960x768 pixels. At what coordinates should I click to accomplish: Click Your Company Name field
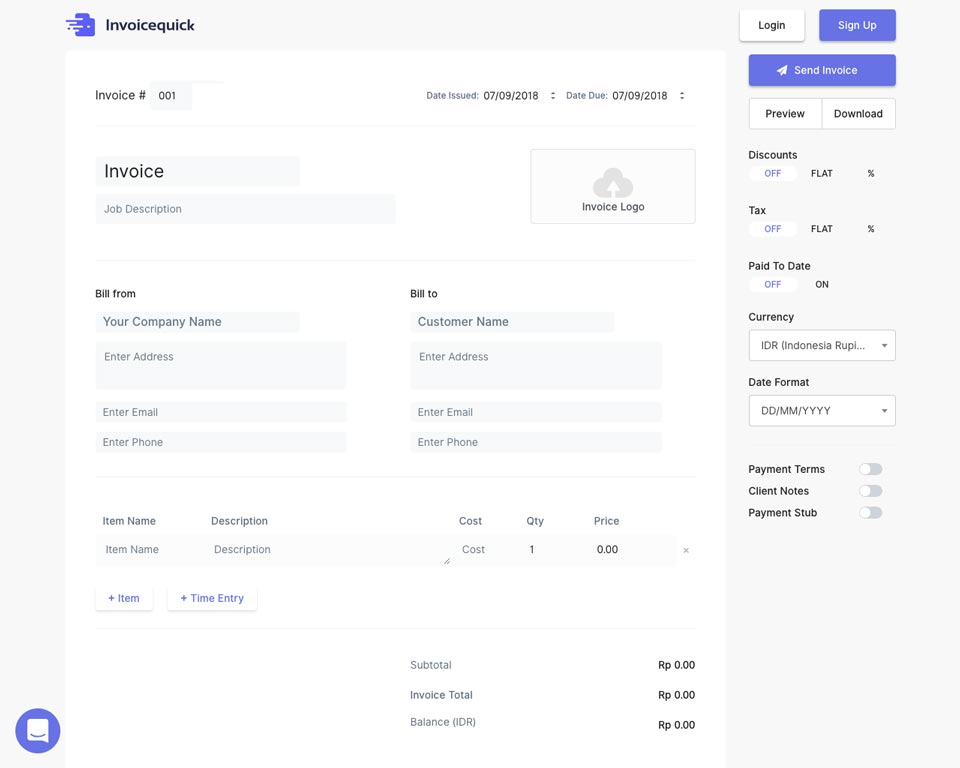tap(197, 322)
